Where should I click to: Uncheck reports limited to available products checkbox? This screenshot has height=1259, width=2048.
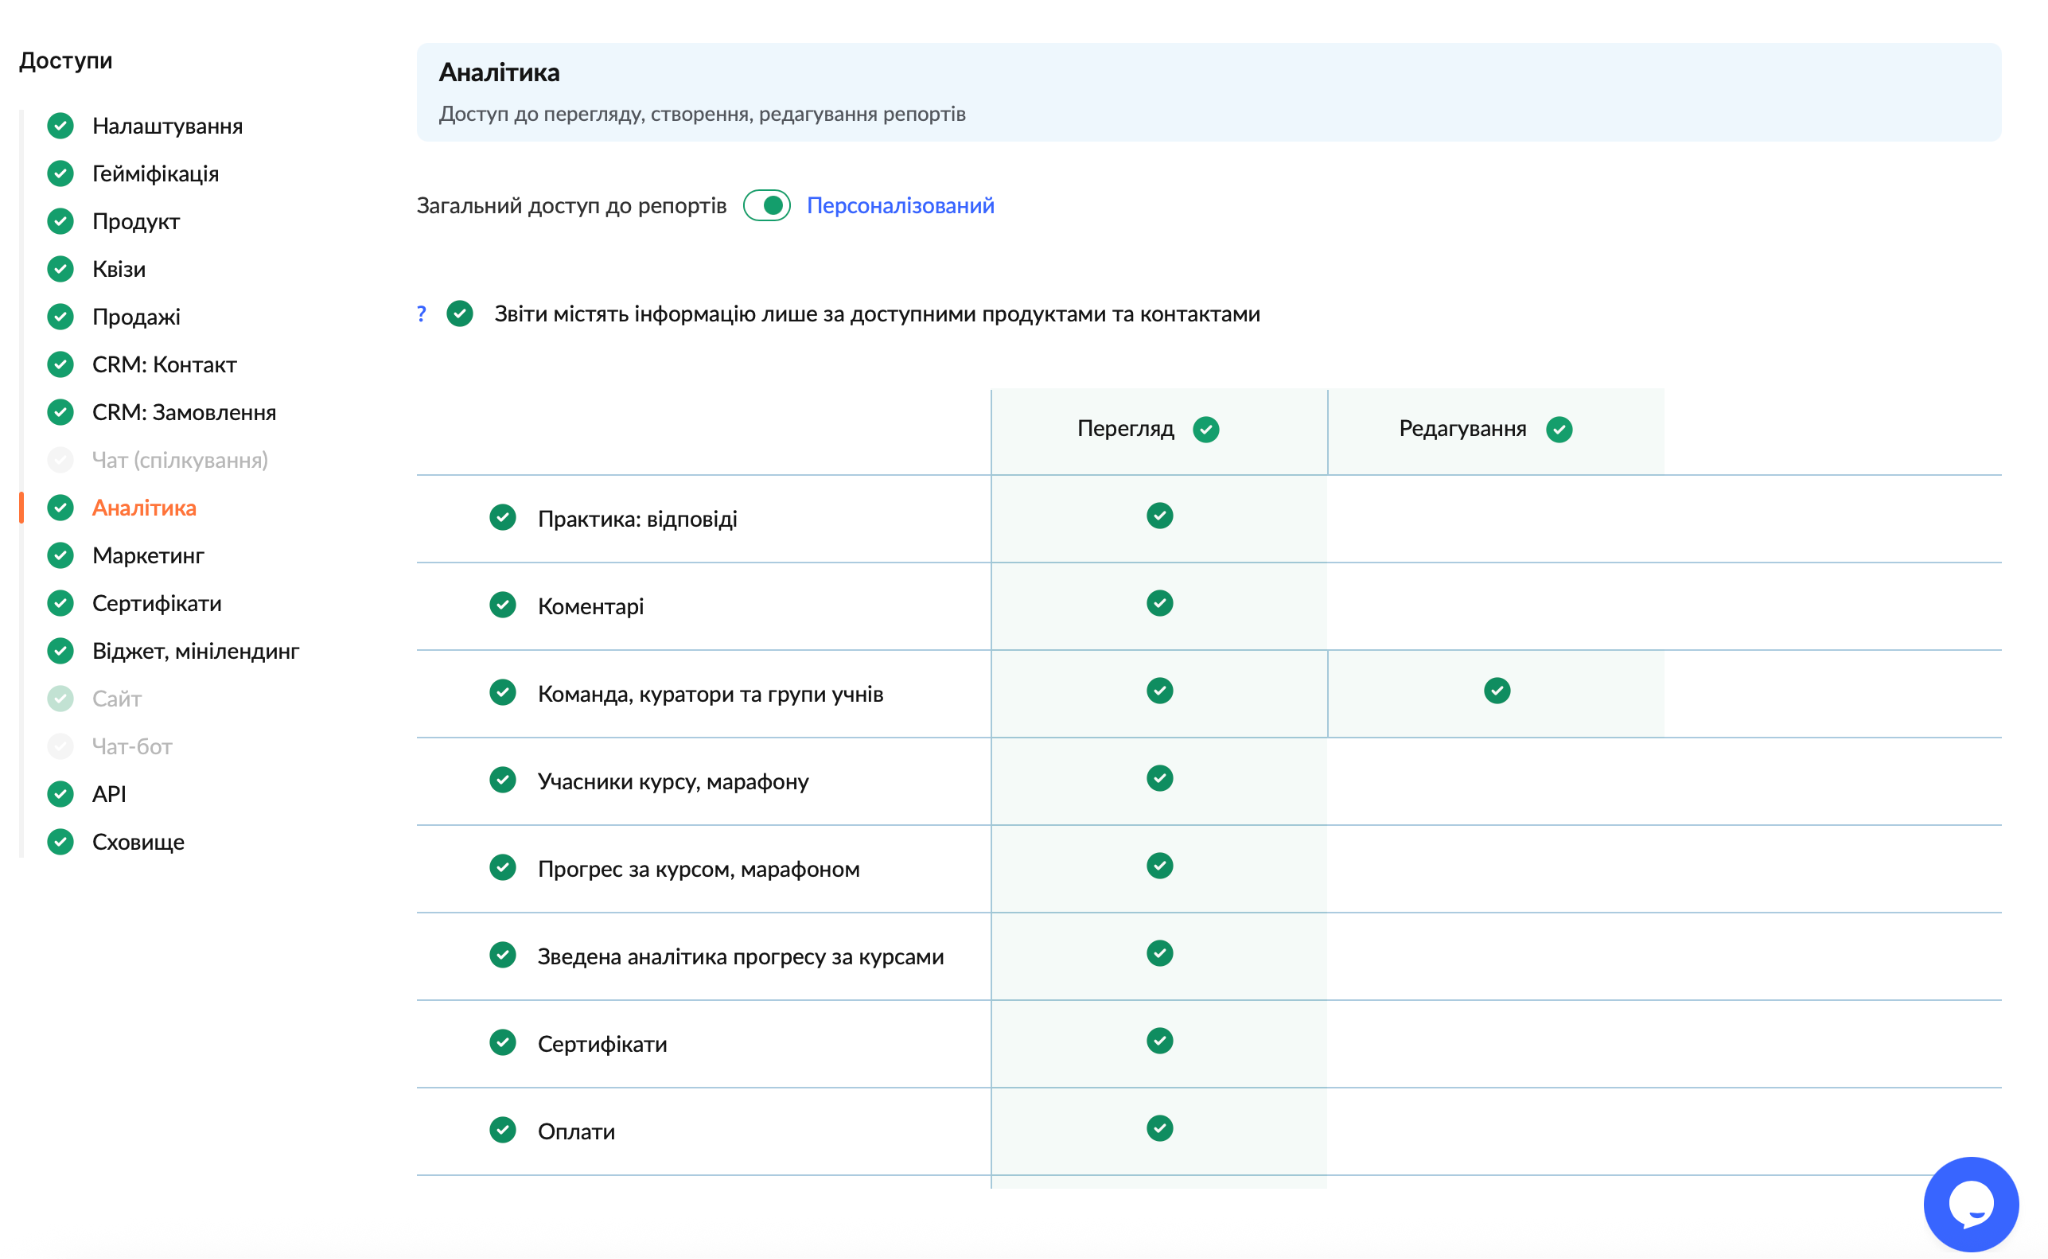pyautogui.click(x=460, y=314)
